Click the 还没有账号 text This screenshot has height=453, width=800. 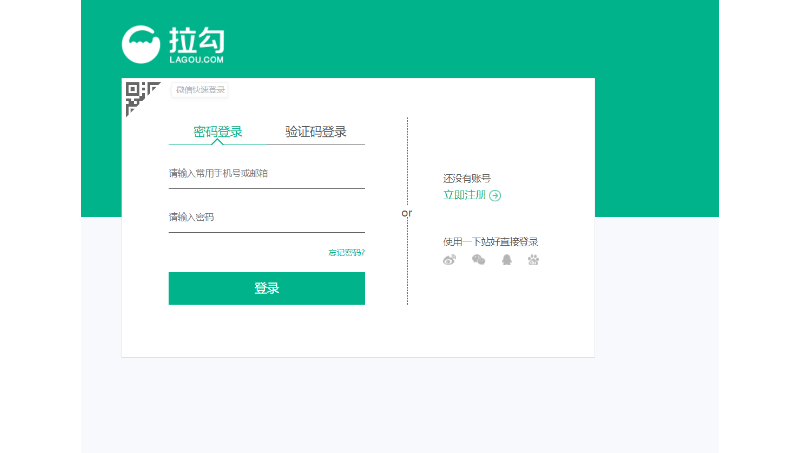click(467, 178)
